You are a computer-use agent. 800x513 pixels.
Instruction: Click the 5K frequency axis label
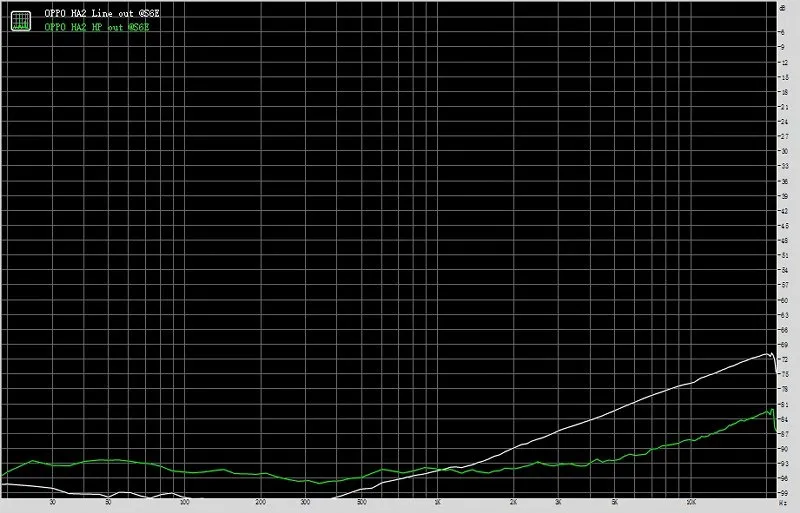[x=614, y=502]
